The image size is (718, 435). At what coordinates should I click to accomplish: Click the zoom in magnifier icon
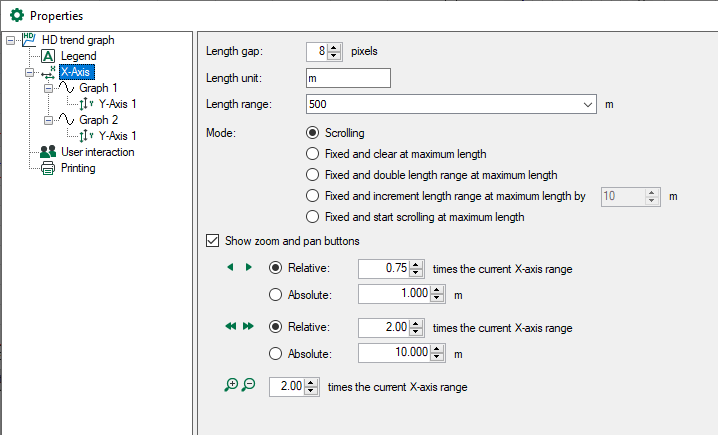tap(232, 385)
